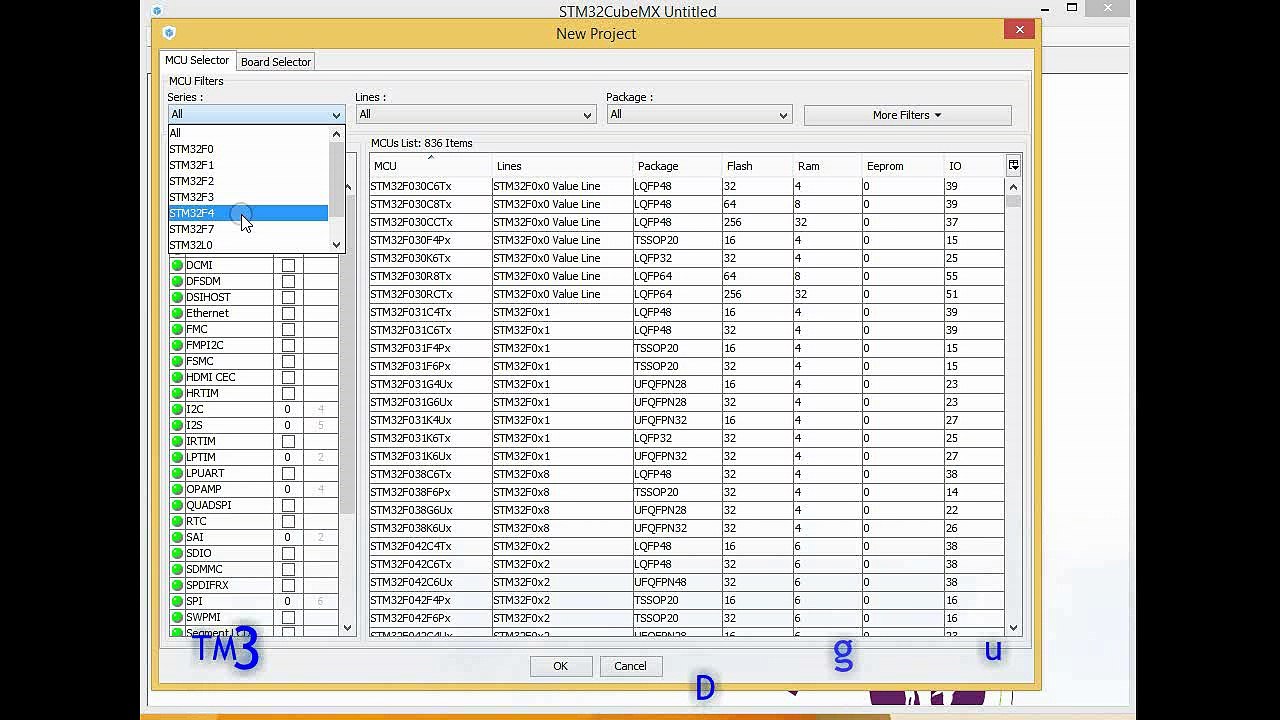Click green status icon next to I2S
Screen dimensions: 1280x720
(x=177, y=425)
